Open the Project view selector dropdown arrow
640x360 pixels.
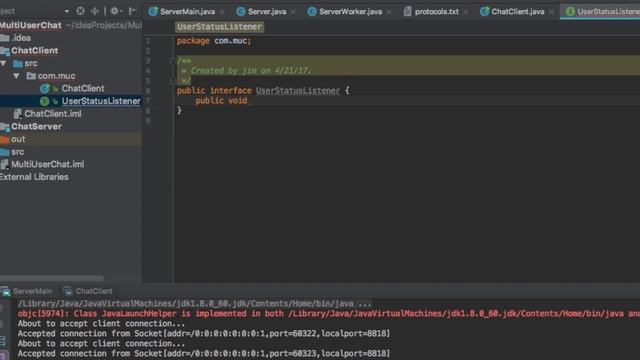[x=67, y=11]
